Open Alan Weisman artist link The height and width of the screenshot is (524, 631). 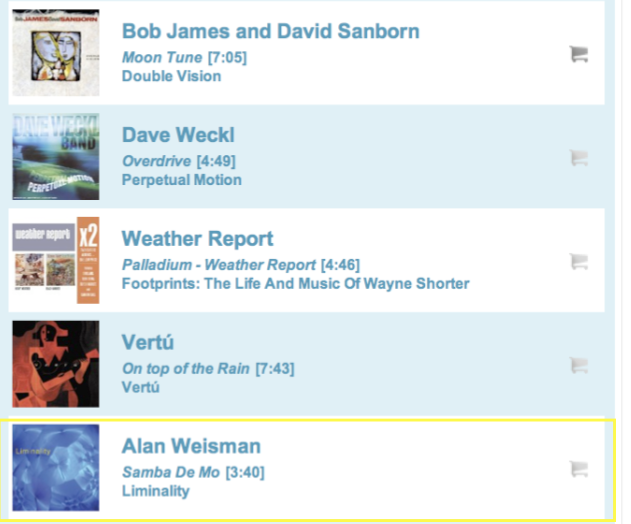(x=191, y=446)
